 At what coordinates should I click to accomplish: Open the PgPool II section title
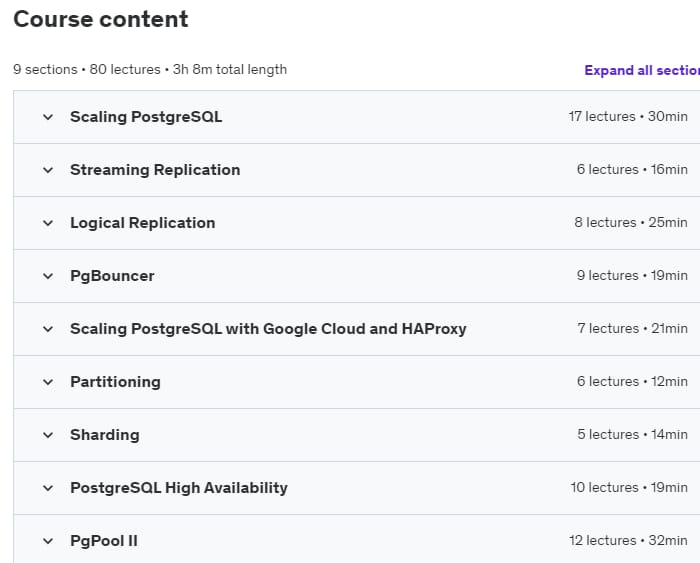(104, 541)
